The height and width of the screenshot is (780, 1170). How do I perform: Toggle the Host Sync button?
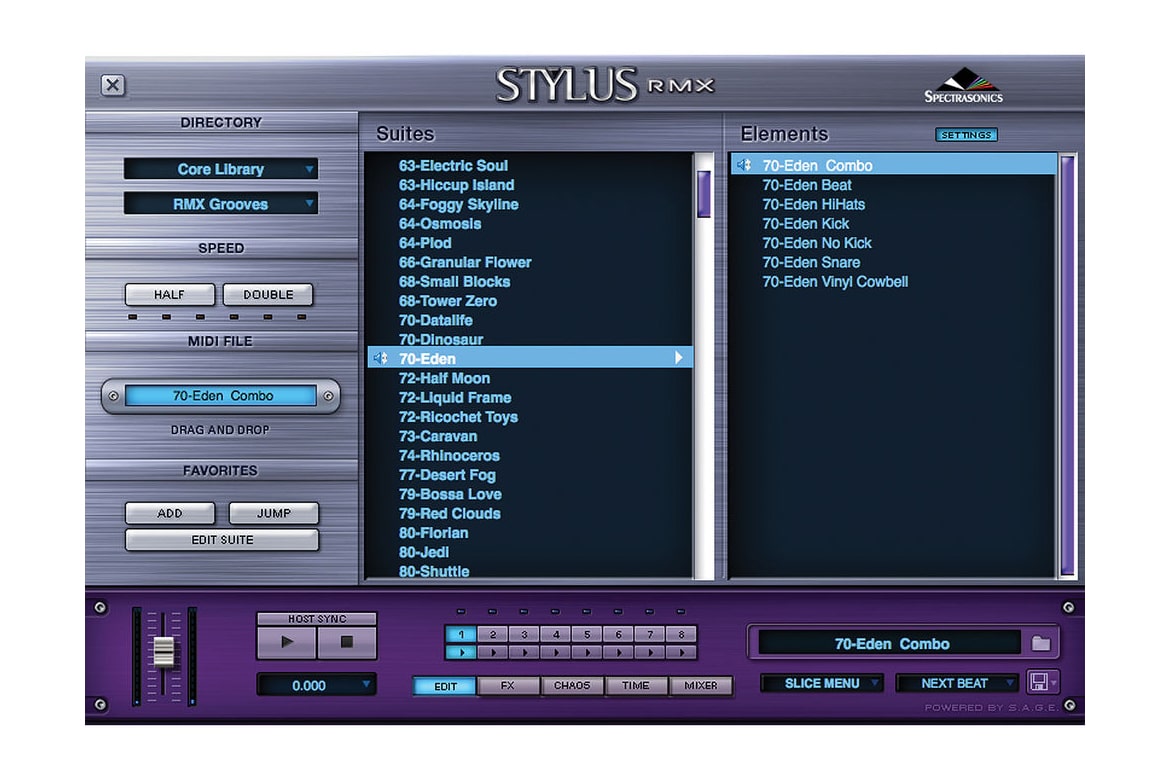point(316,619)
